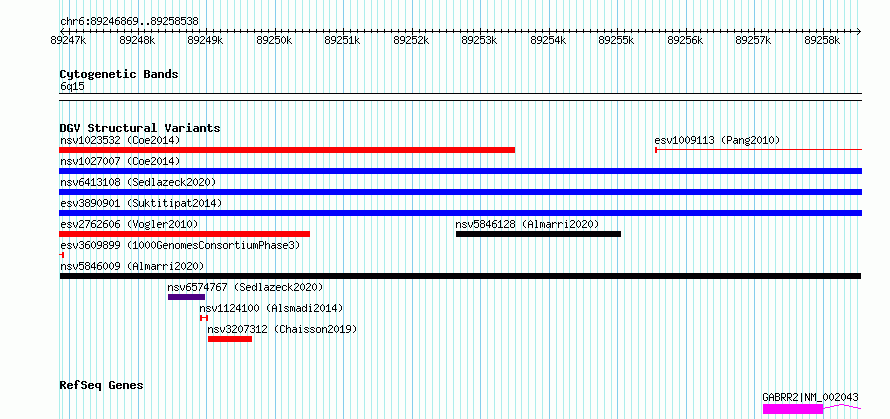
Task: Click the Cytogenetic Bands track title
Action: 119,74
